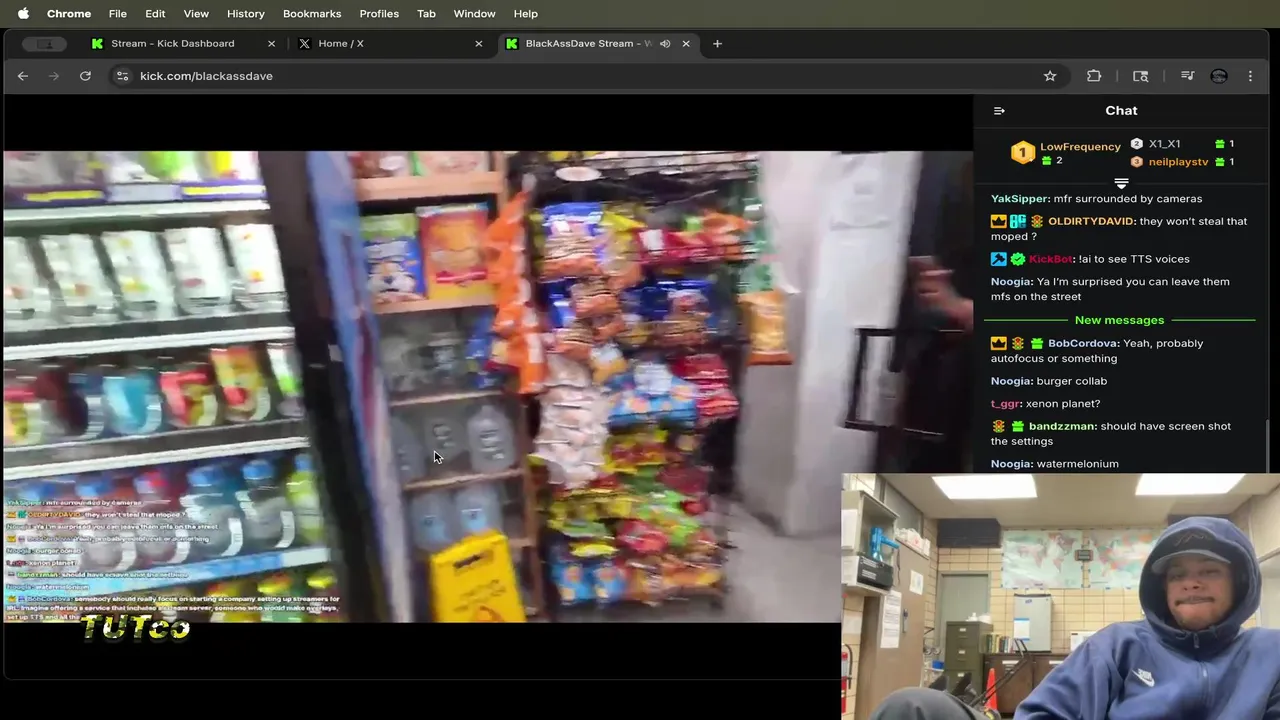Click the gift icon under LowFrequency
Viewport: 1280px width, 720px height.
(x=1047, y=161)
